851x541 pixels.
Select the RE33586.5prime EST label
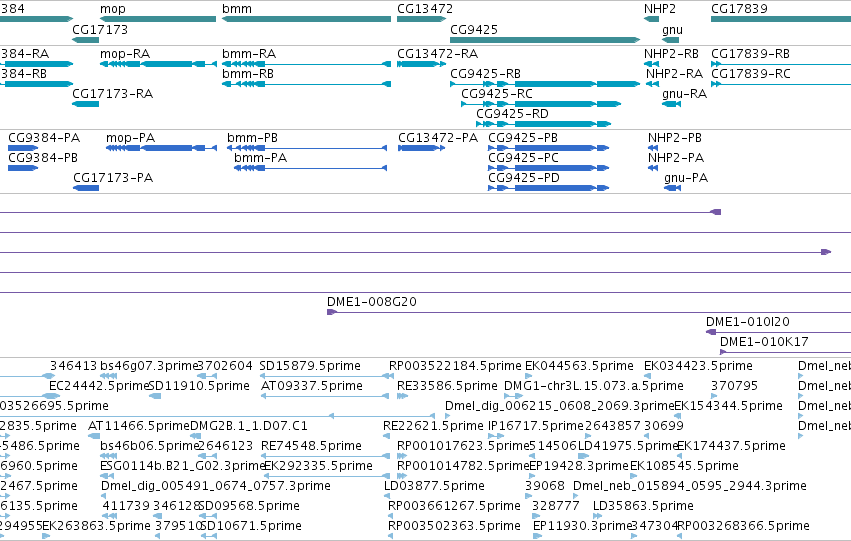447,386
